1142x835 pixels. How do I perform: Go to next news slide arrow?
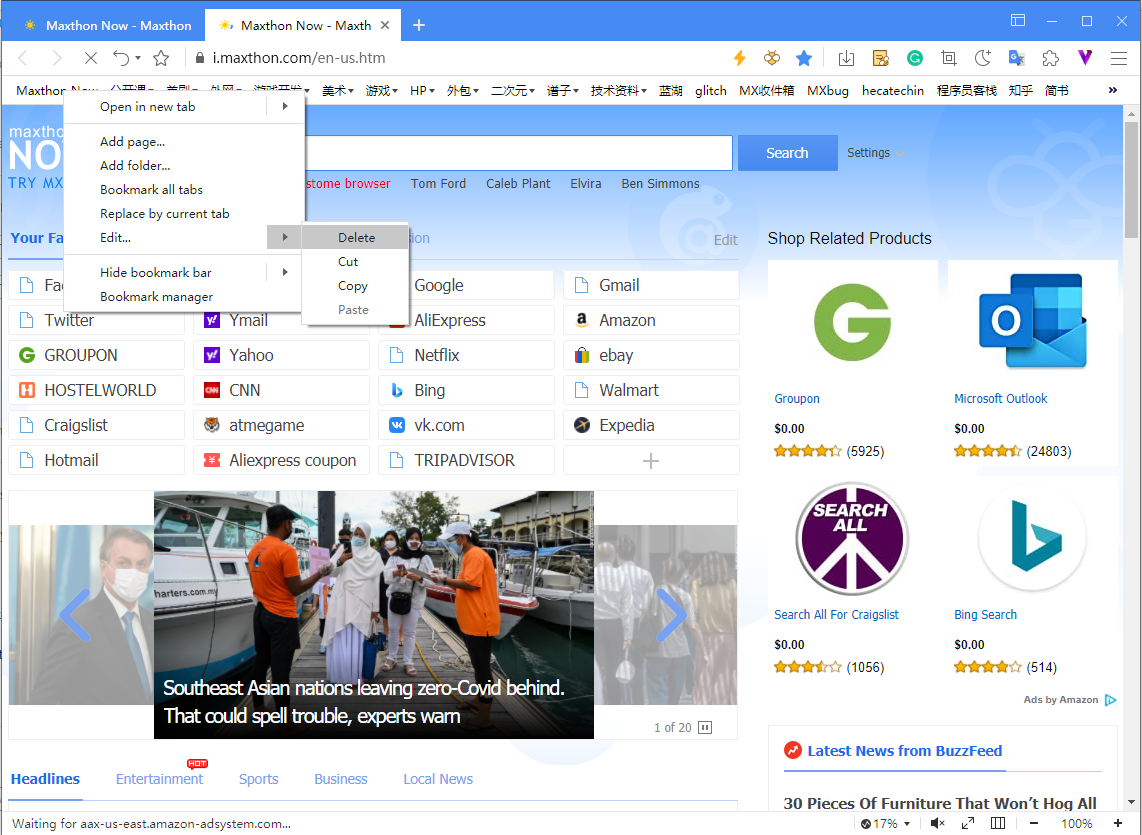click(x=671, y=615)
